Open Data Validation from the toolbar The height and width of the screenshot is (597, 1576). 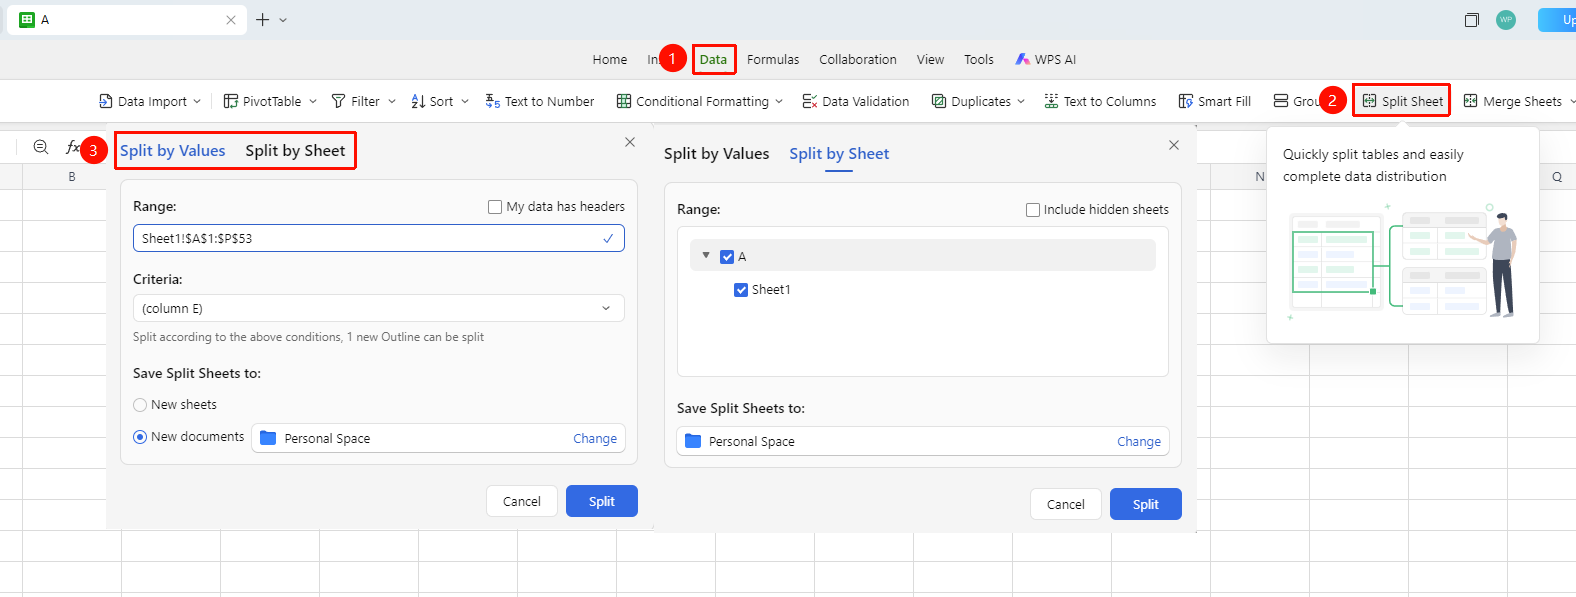pyautogui.click(x=856, y=101)
